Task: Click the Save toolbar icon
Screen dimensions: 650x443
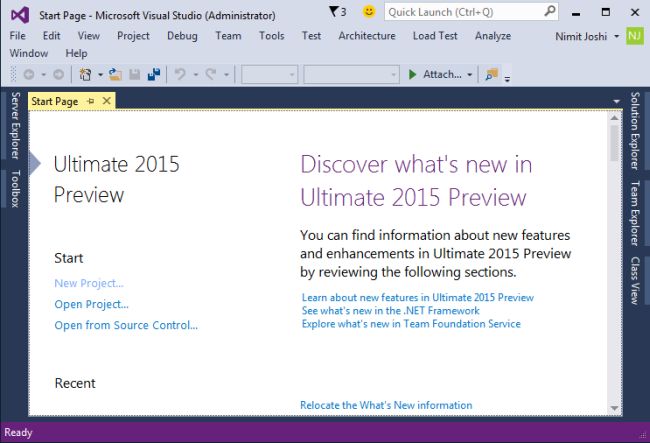Action: (x=134, y=75)
